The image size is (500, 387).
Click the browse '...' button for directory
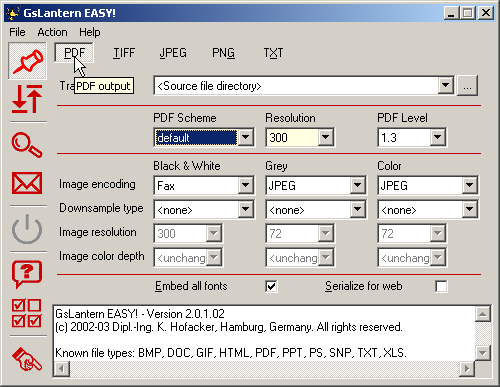point(467,86)
